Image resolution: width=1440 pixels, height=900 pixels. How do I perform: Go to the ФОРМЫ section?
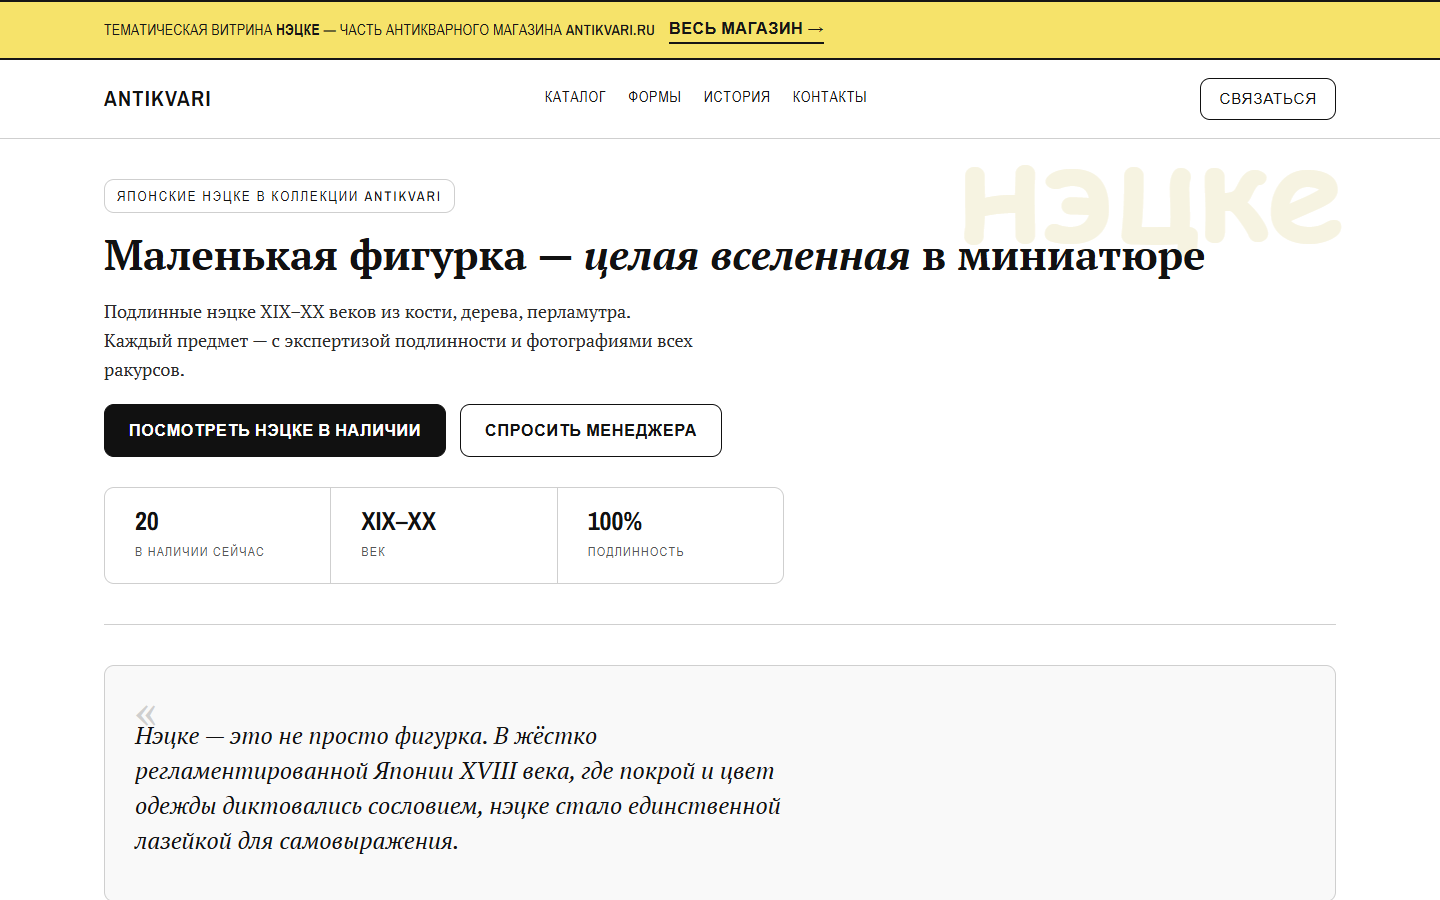654,97
